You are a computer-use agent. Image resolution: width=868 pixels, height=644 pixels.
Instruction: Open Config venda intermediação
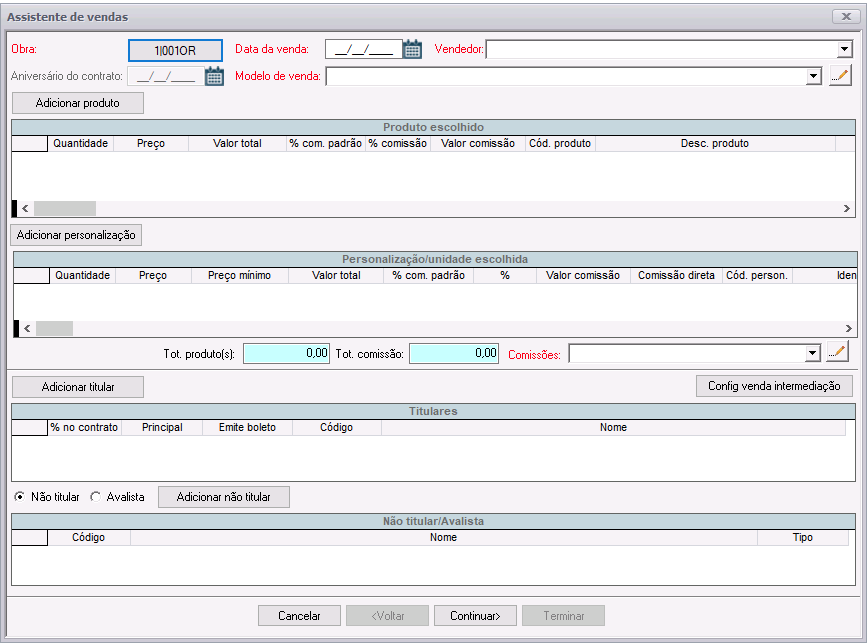(774, 386)
